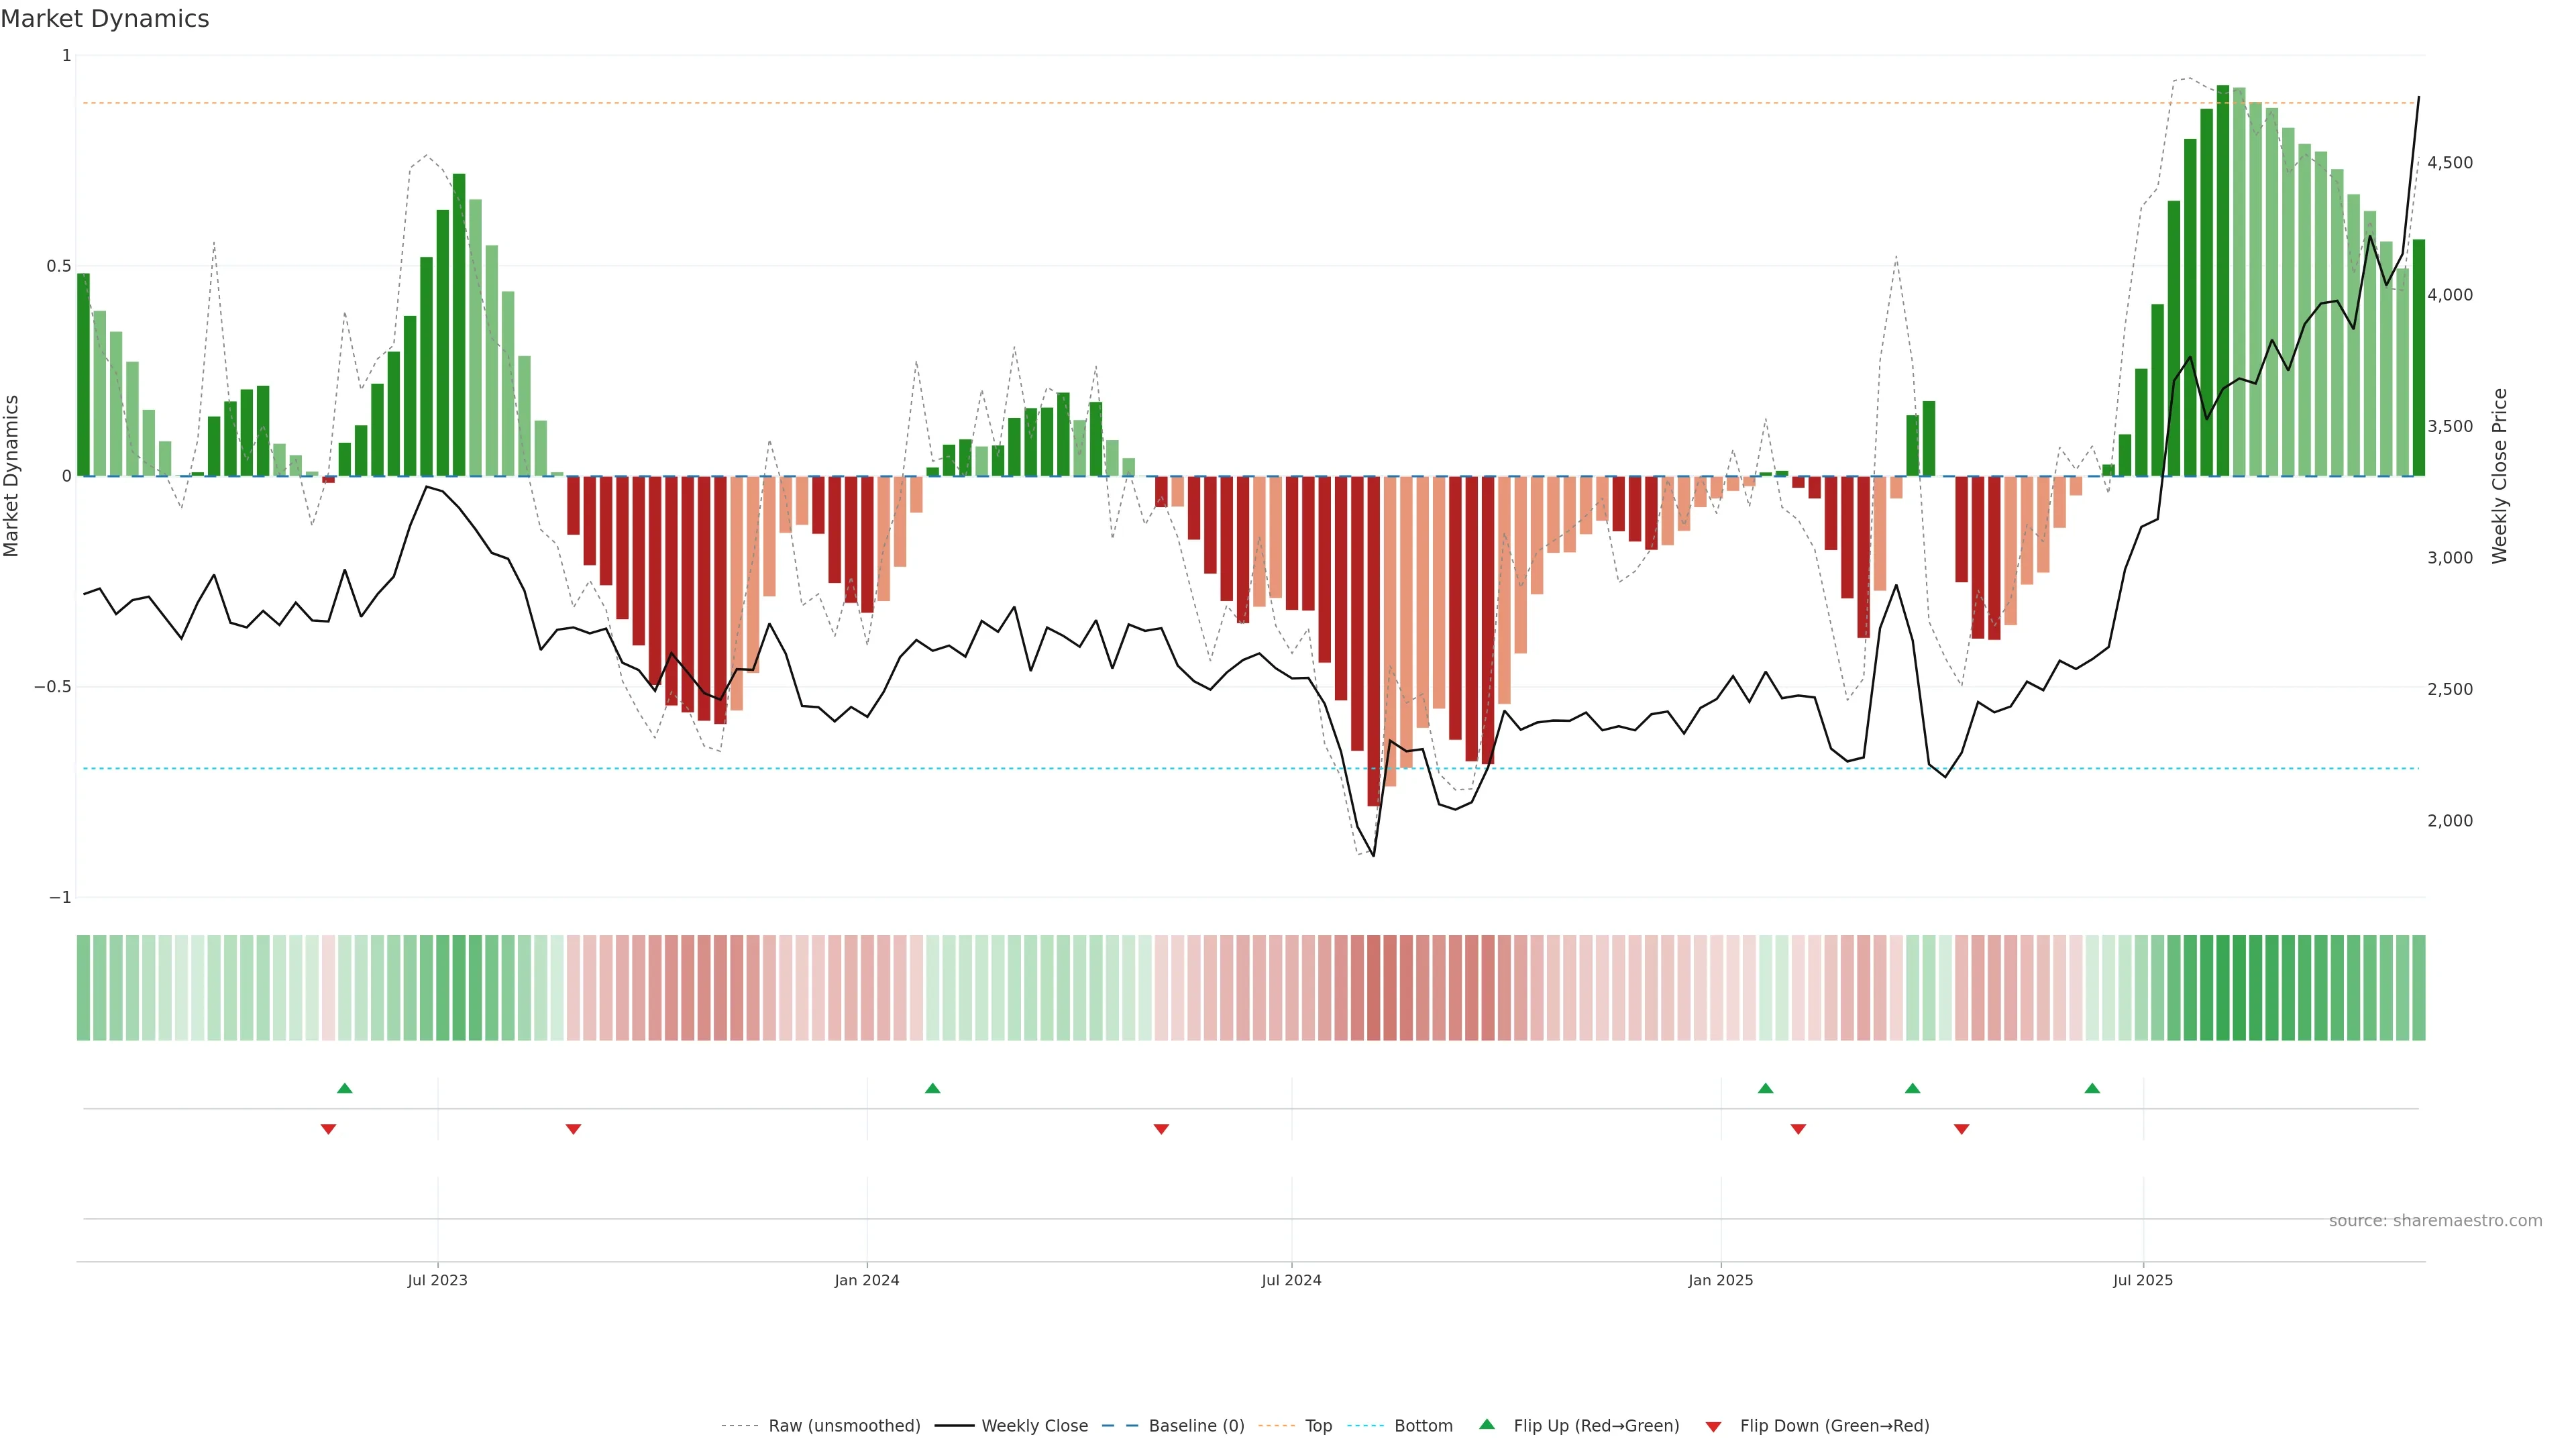The width and height of the screenshot is (2576, 1449).
Task: Hide the Top threshold line via legend
Action: click(x=1318, y=1426)
